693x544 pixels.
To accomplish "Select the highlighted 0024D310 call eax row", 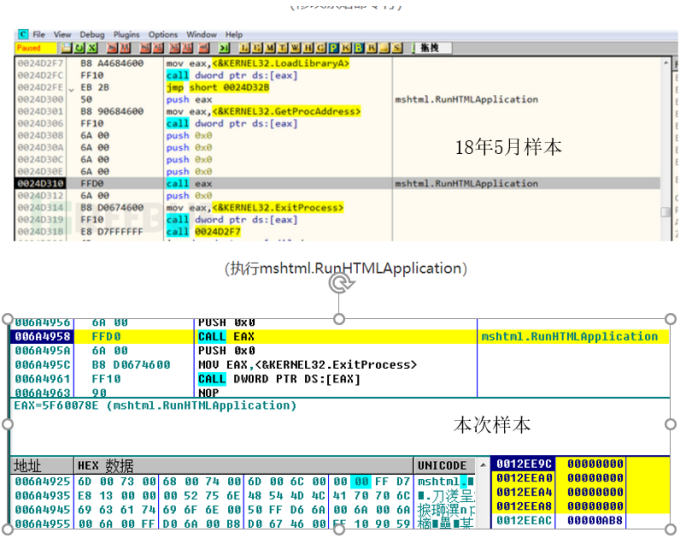I will pos(200,184).
